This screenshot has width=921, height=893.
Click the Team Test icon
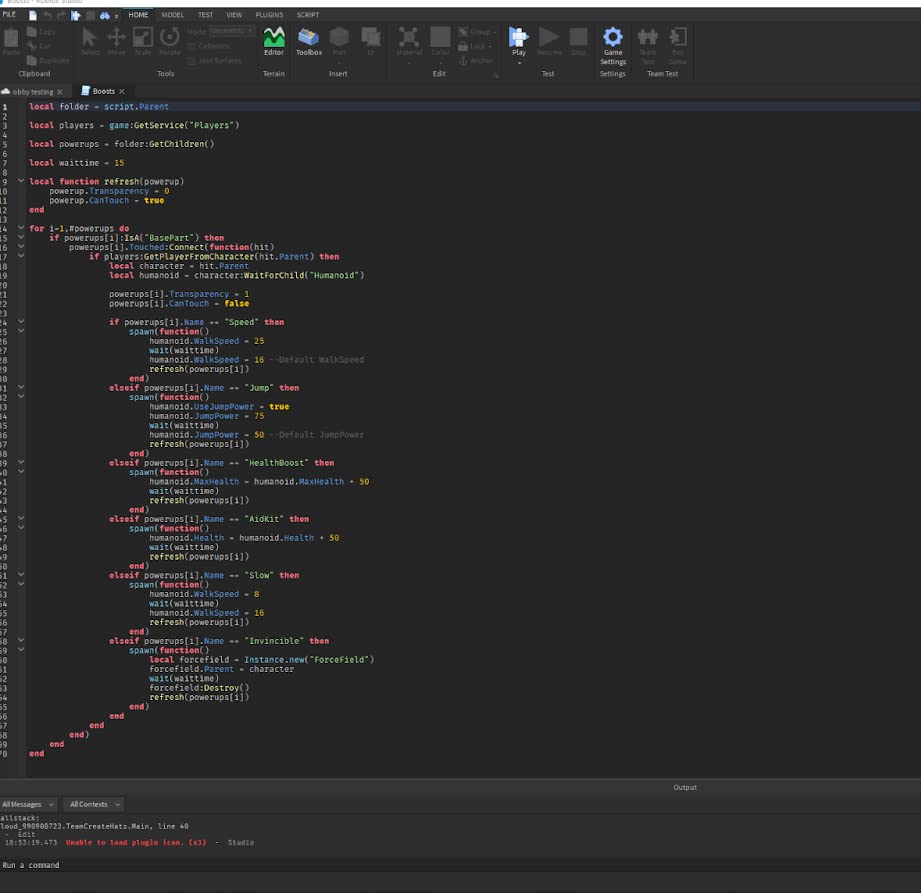click(648, 40)
